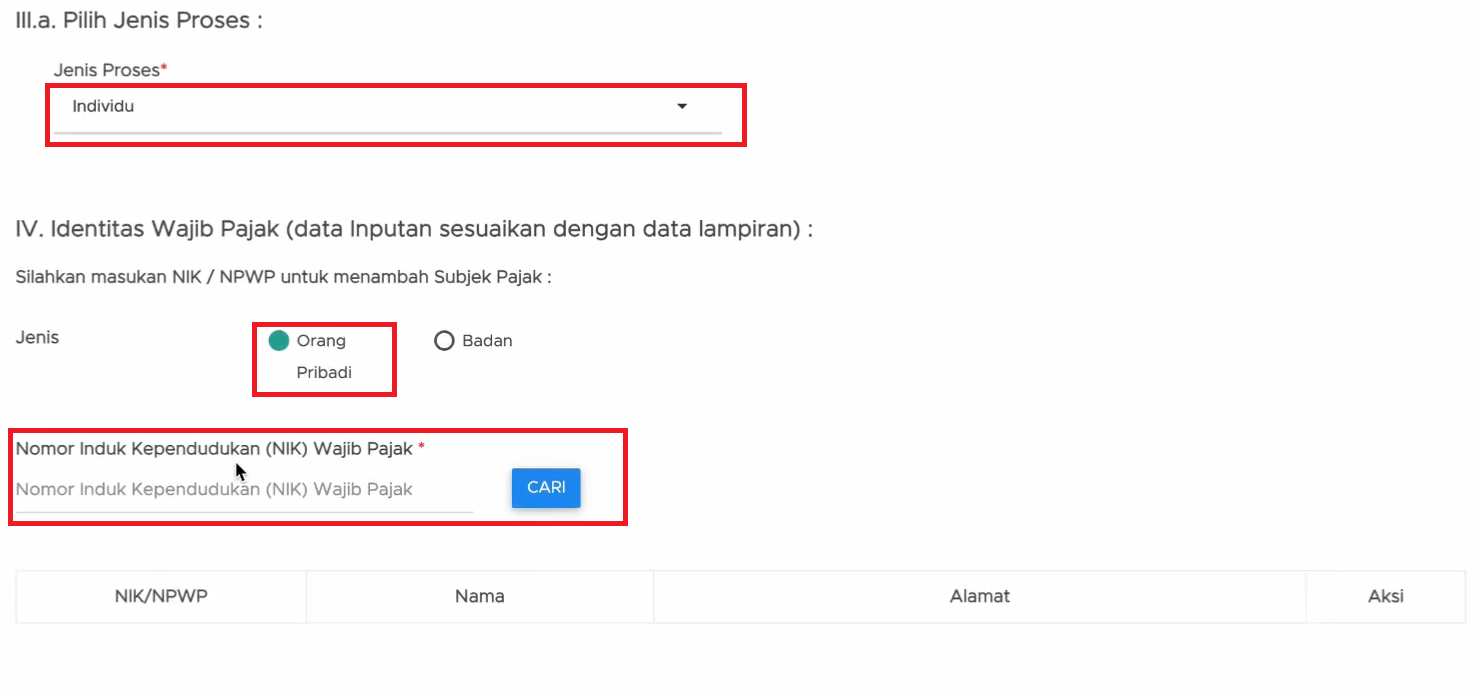Image resolution: width=1477 pixels, height=695 pixels.
Task: Click the "IV. Identitas Wajib Pajak" heading
Action: click(x=414, y=230)
